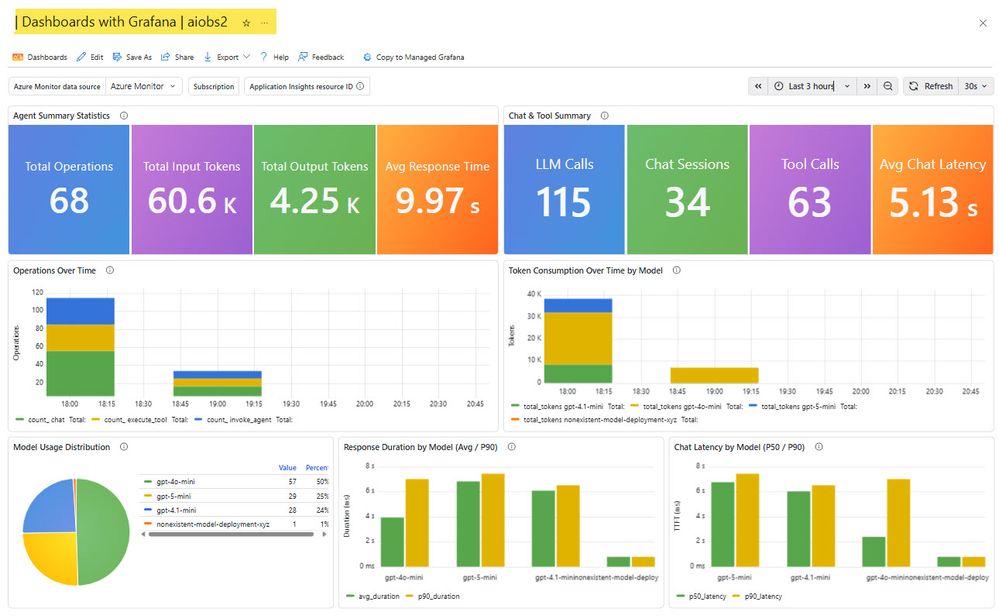Select nonexistent-model-deployment-xyz row in pie legend
The height and width of the screenshot is (616, 999).
pos(235,524)
